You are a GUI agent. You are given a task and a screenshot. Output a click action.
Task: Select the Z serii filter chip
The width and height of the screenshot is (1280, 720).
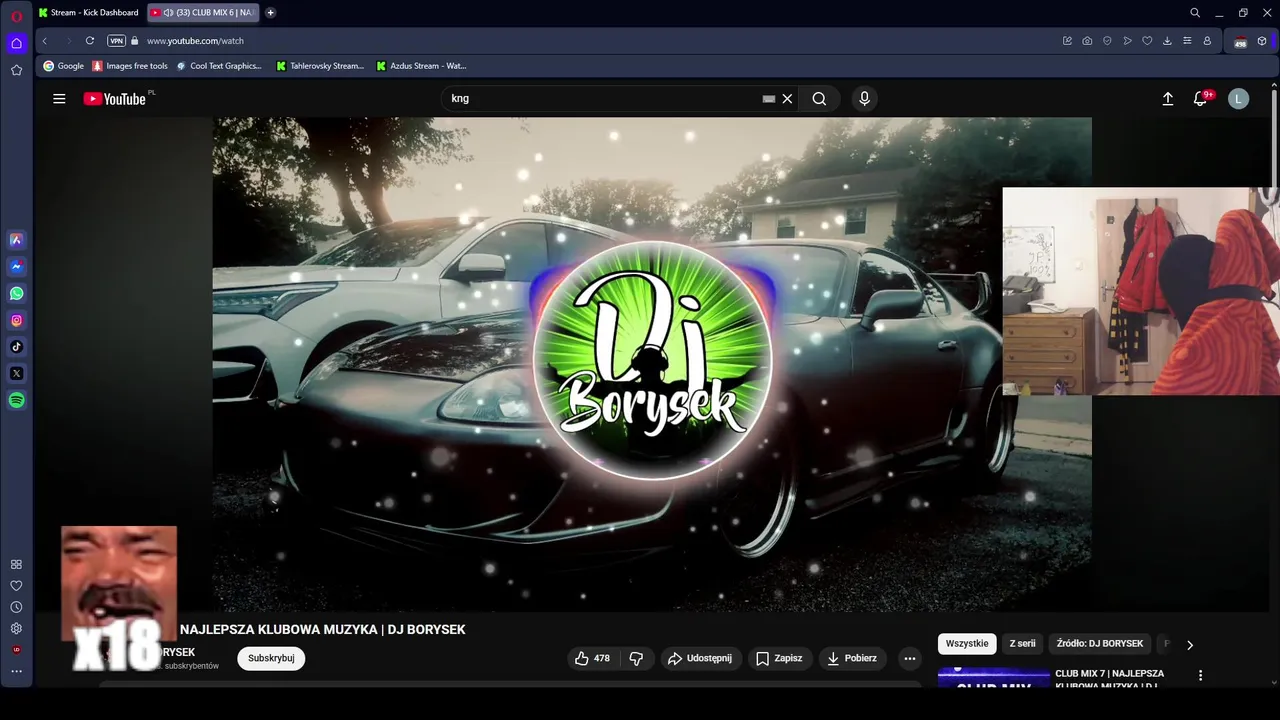pyautogui.click(x=1022, y=644)
